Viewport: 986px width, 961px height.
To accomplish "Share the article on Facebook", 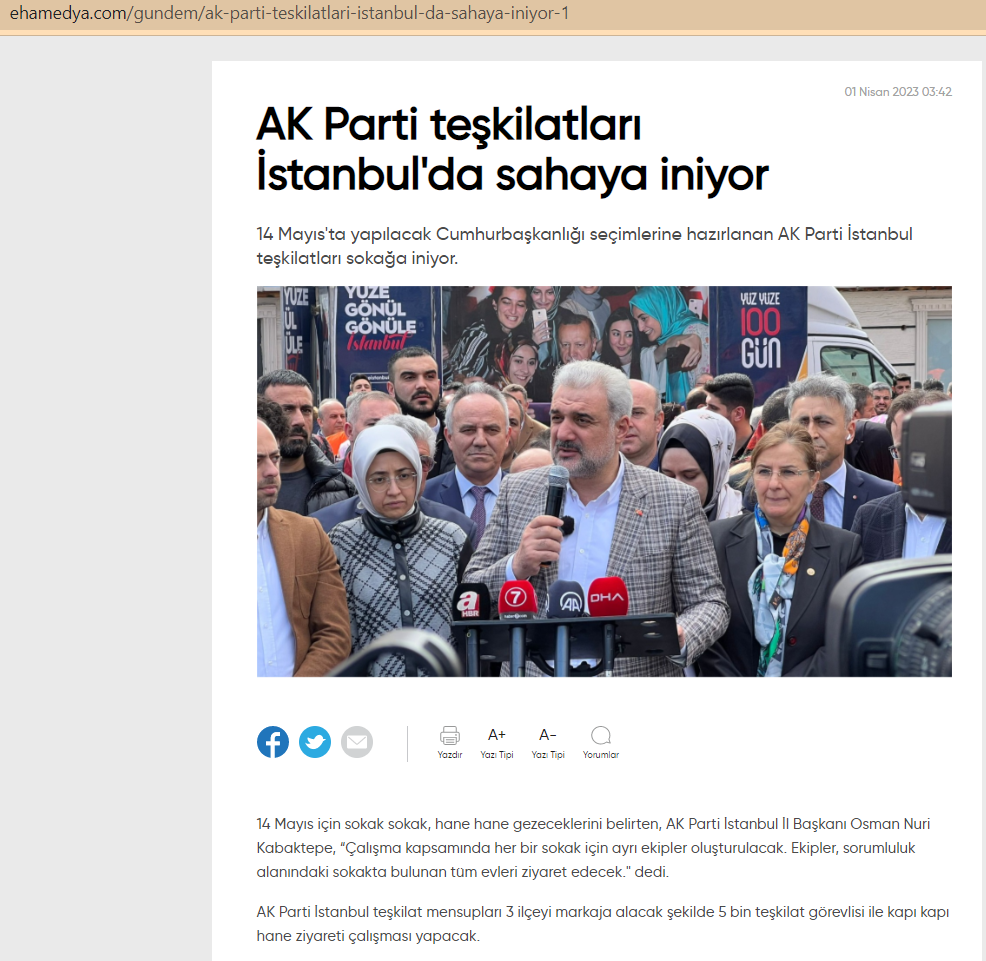I will tap(273, 742).
